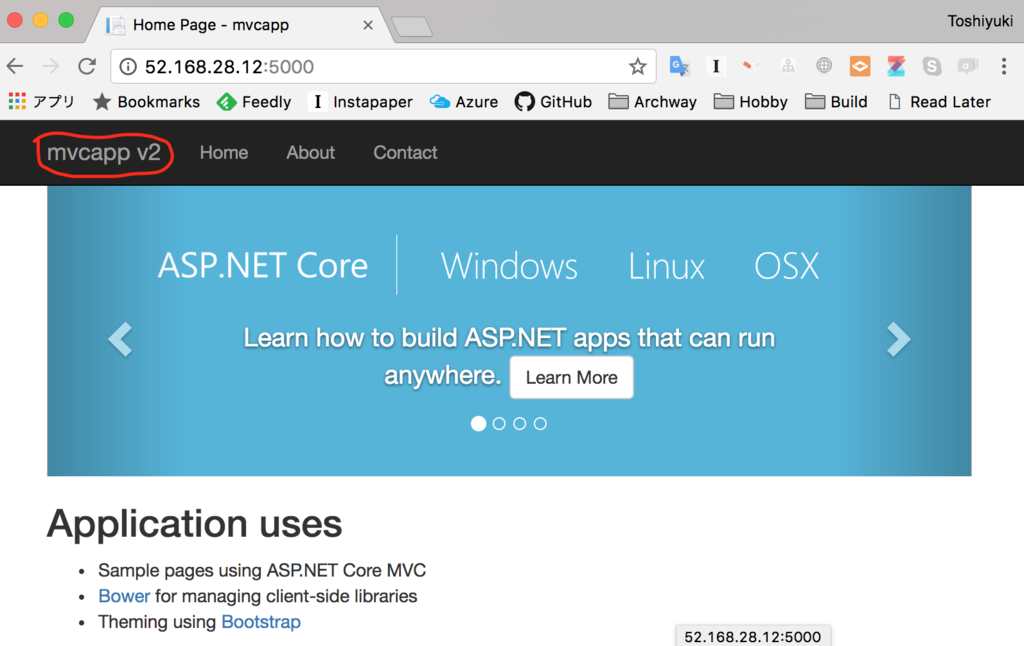Open the Feedly bookmark
1024x646 pixels.
click(254, 102)
